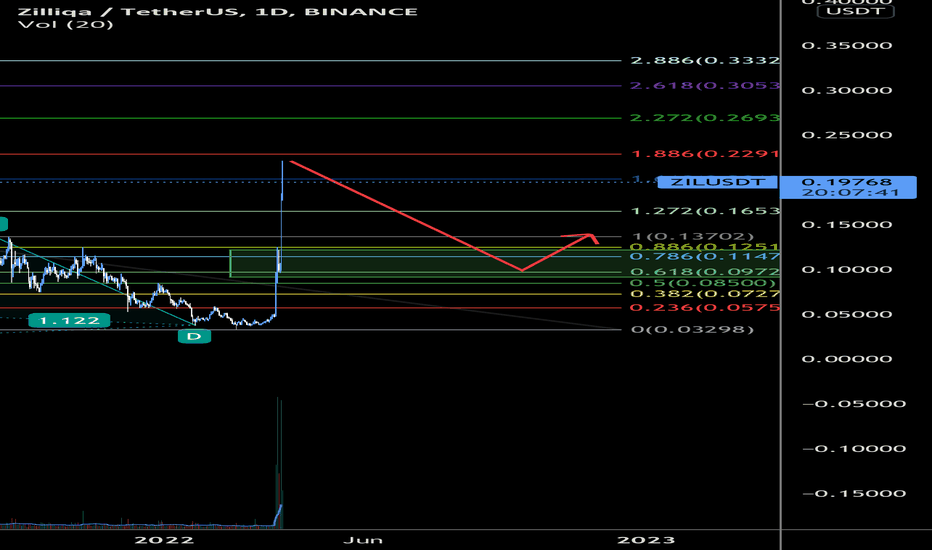Click the 2023 time axis label
Image resolution: width=932 pixels, height=550 pixels.
click(646, 540)
